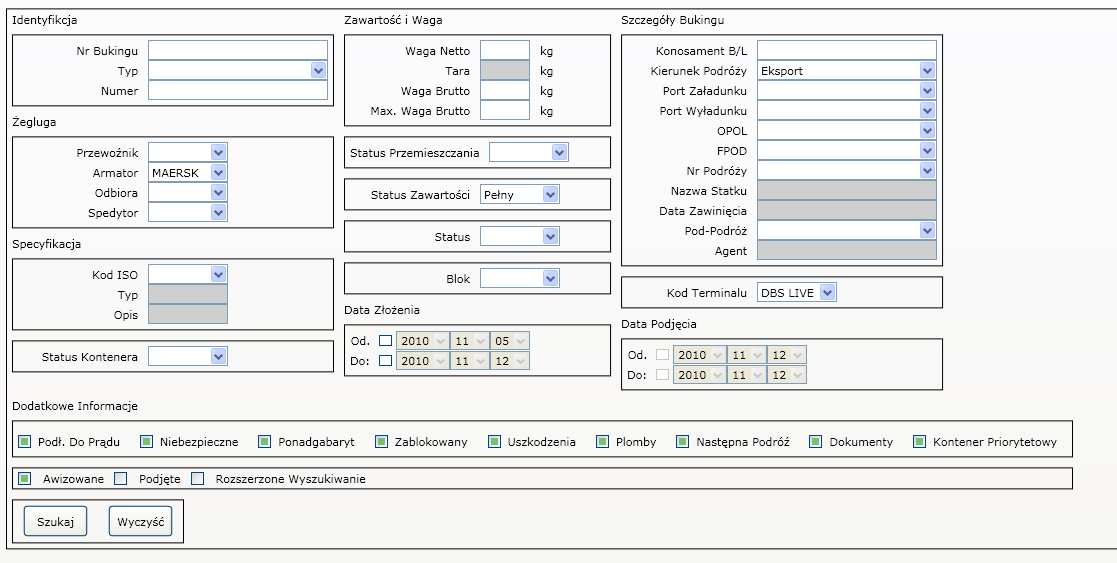The image size is (1117, 563).
Task: Toggle the Awizowane checkbox
Action: pos(25,479)
